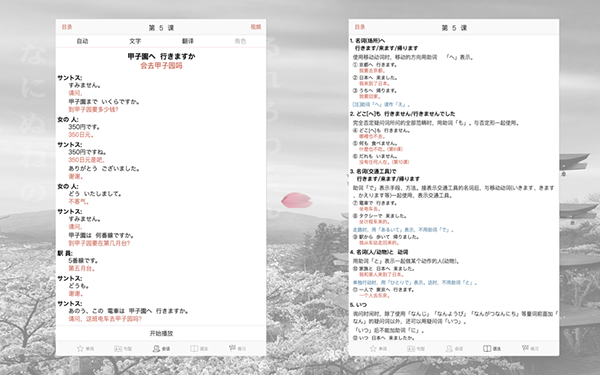Screen dimensions: 600x375
Task: Click example ⑨ 駅から 歩いて 帰りました。
Action: (x=386, y=237)
